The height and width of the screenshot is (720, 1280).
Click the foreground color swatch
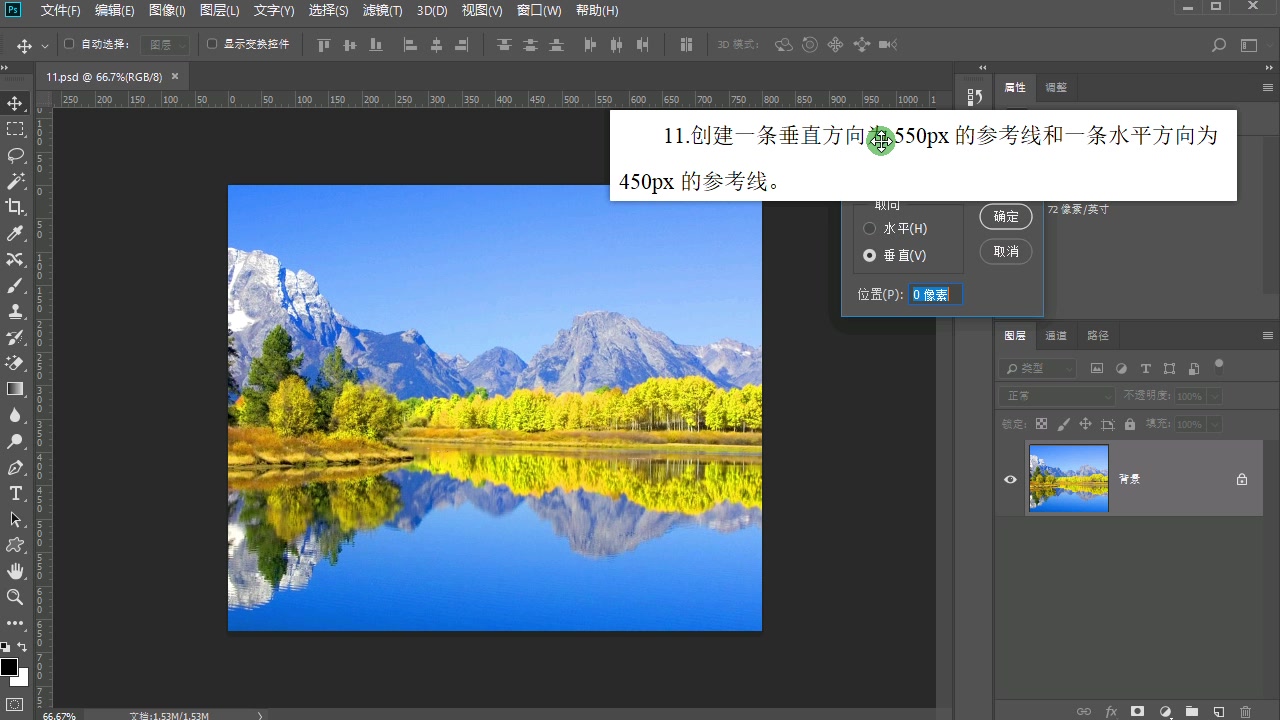(9, 667)
